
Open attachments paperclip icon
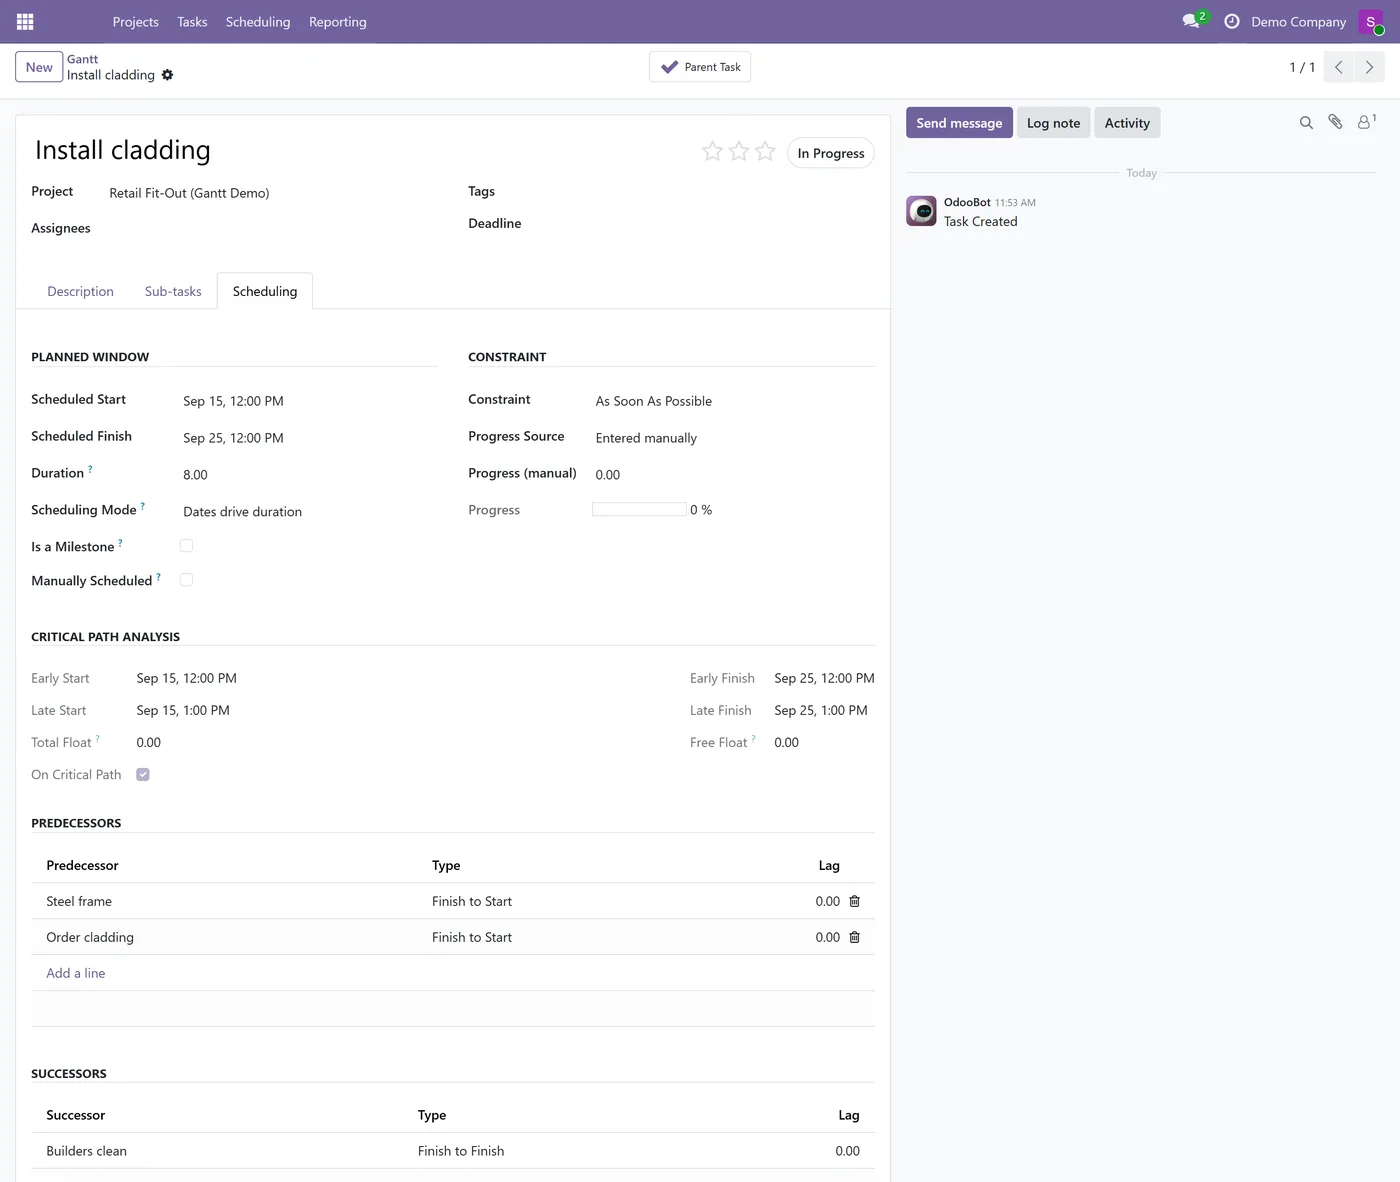1335,122
